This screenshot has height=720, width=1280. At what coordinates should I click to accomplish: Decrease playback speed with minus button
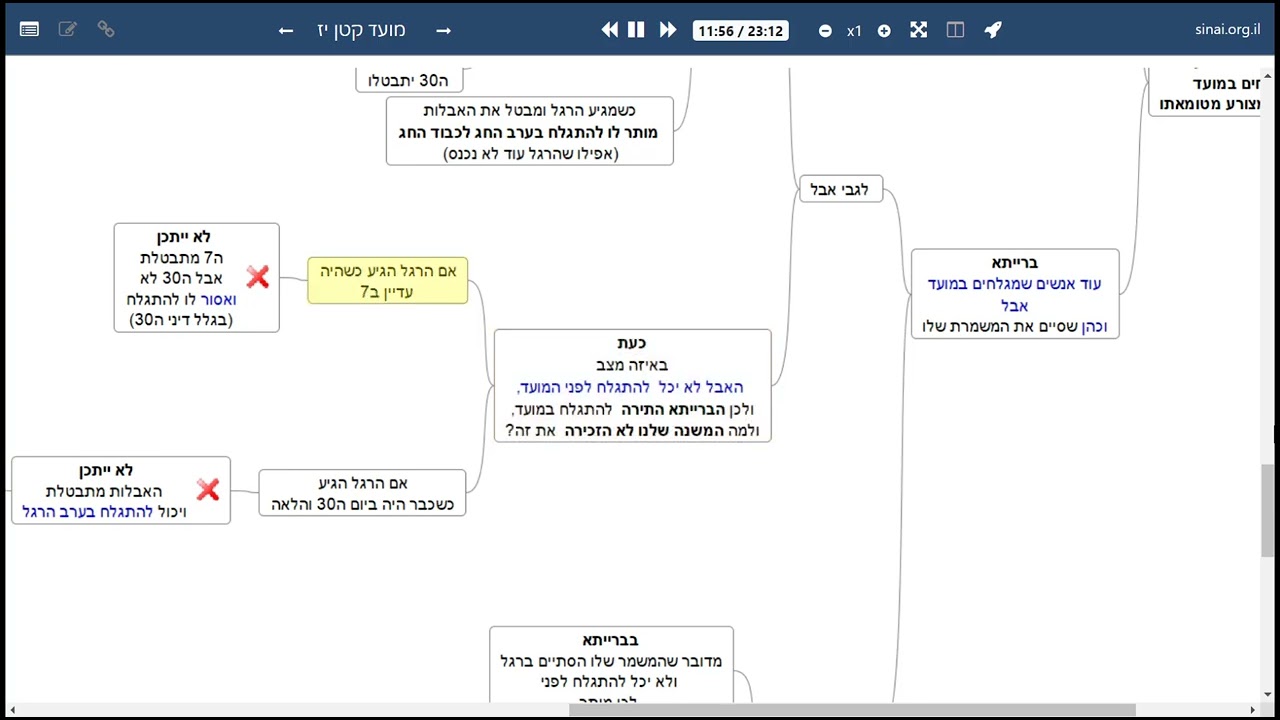(825, 31)
